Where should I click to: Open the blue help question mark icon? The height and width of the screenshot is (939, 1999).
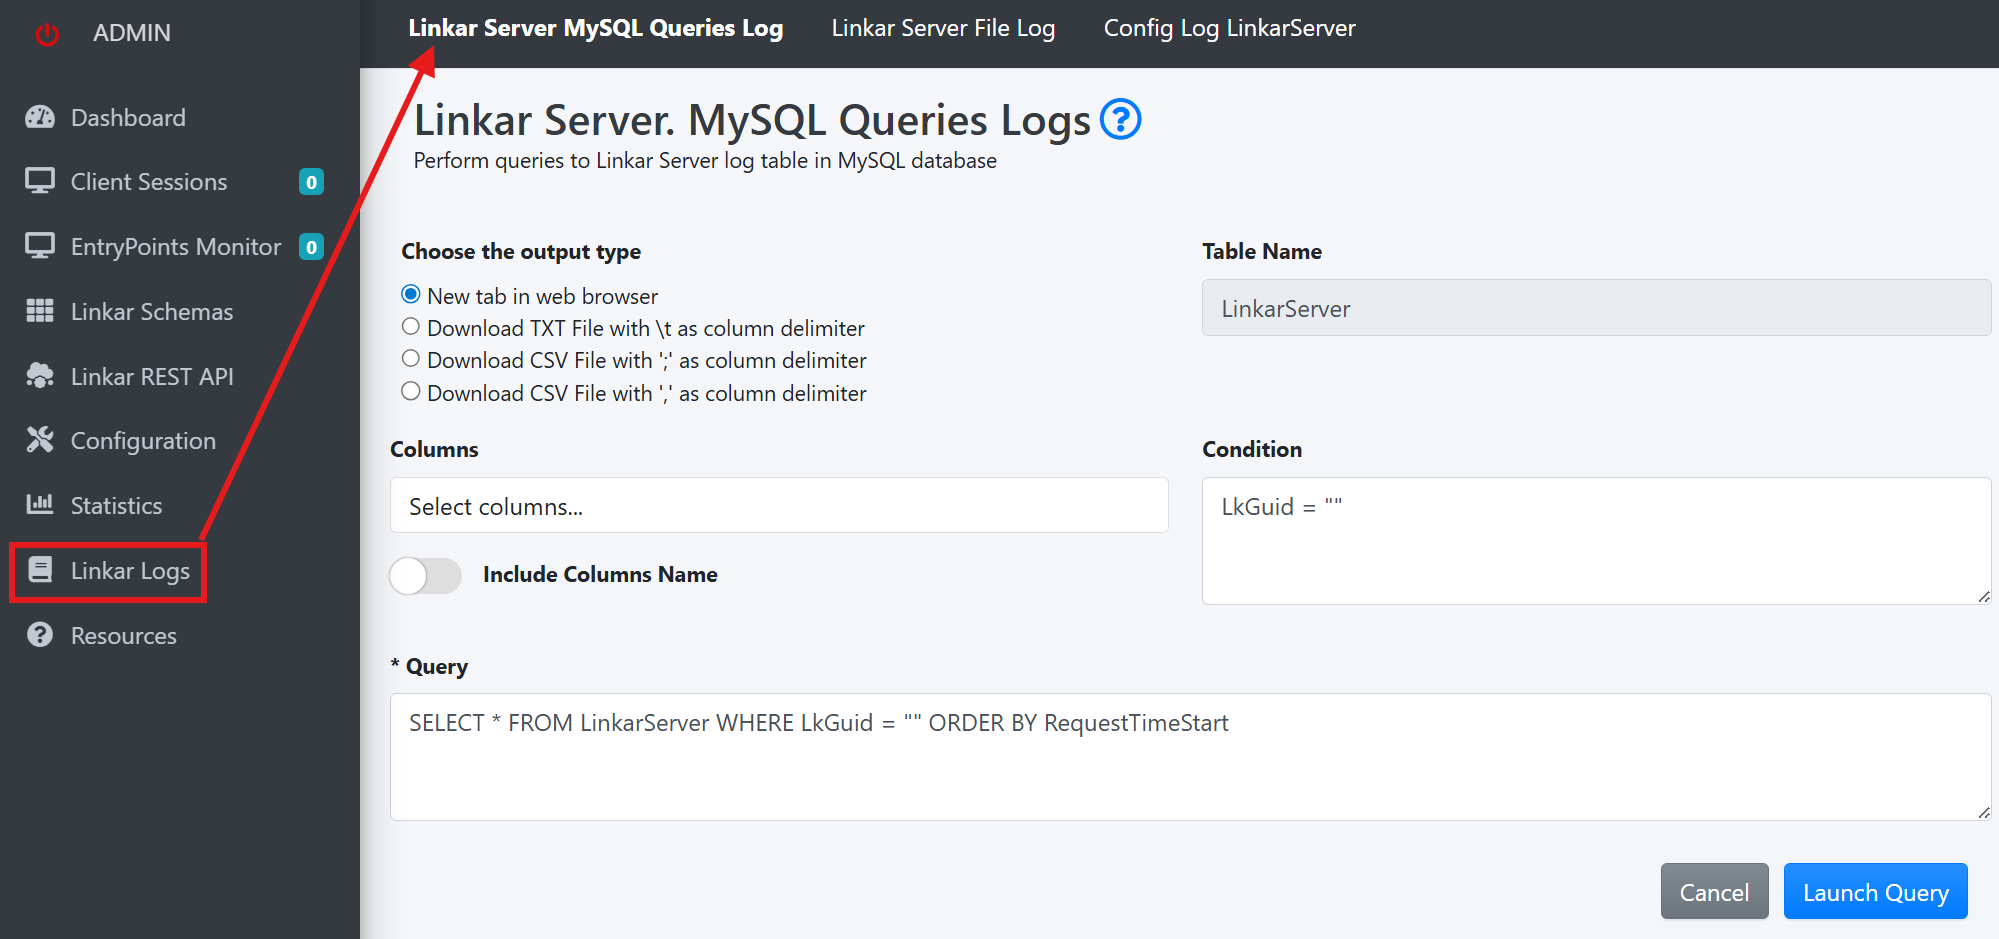point(1120,120)
